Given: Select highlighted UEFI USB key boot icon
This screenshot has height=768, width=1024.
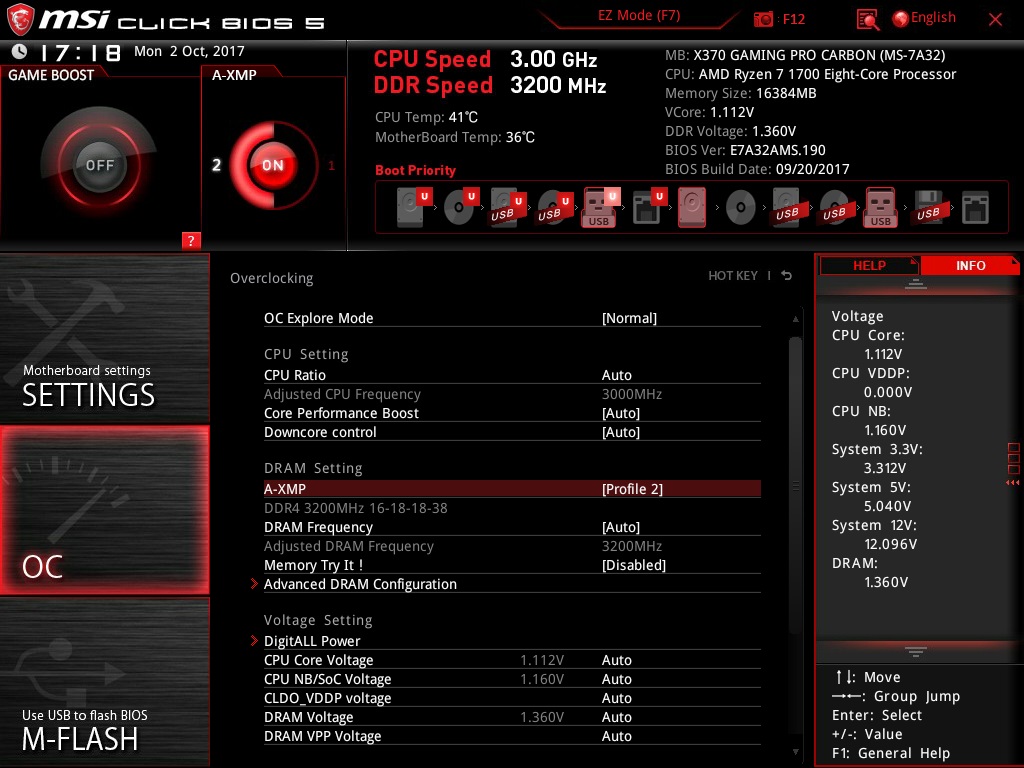Looking at the screenshot, I should 601,208.
